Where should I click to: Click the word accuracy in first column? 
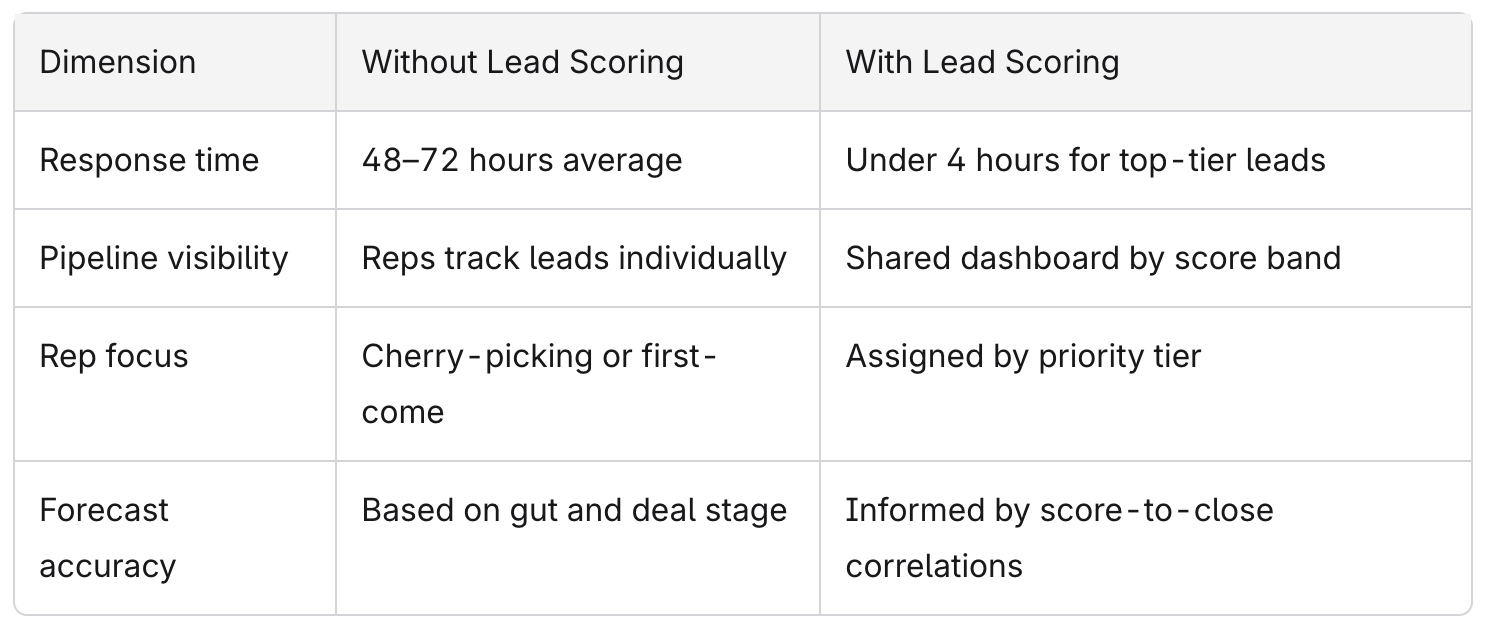(107, 566)
